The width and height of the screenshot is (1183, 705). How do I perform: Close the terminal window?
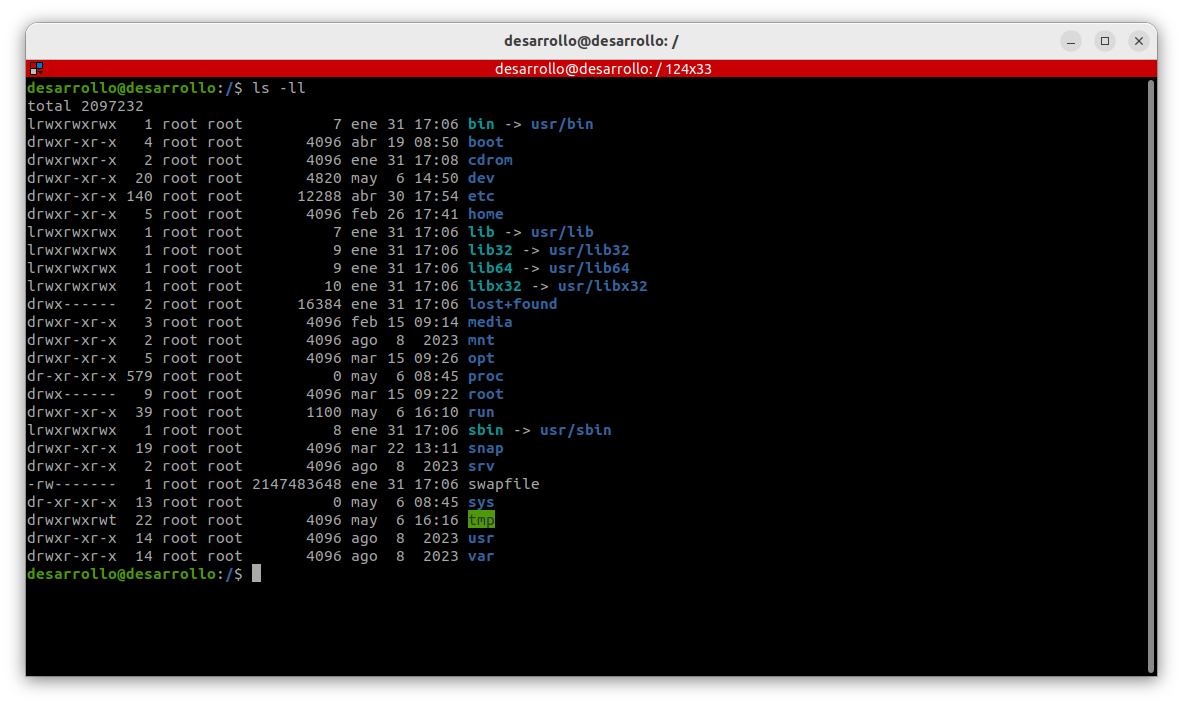pyautogui.click(x=1138, y=41)
